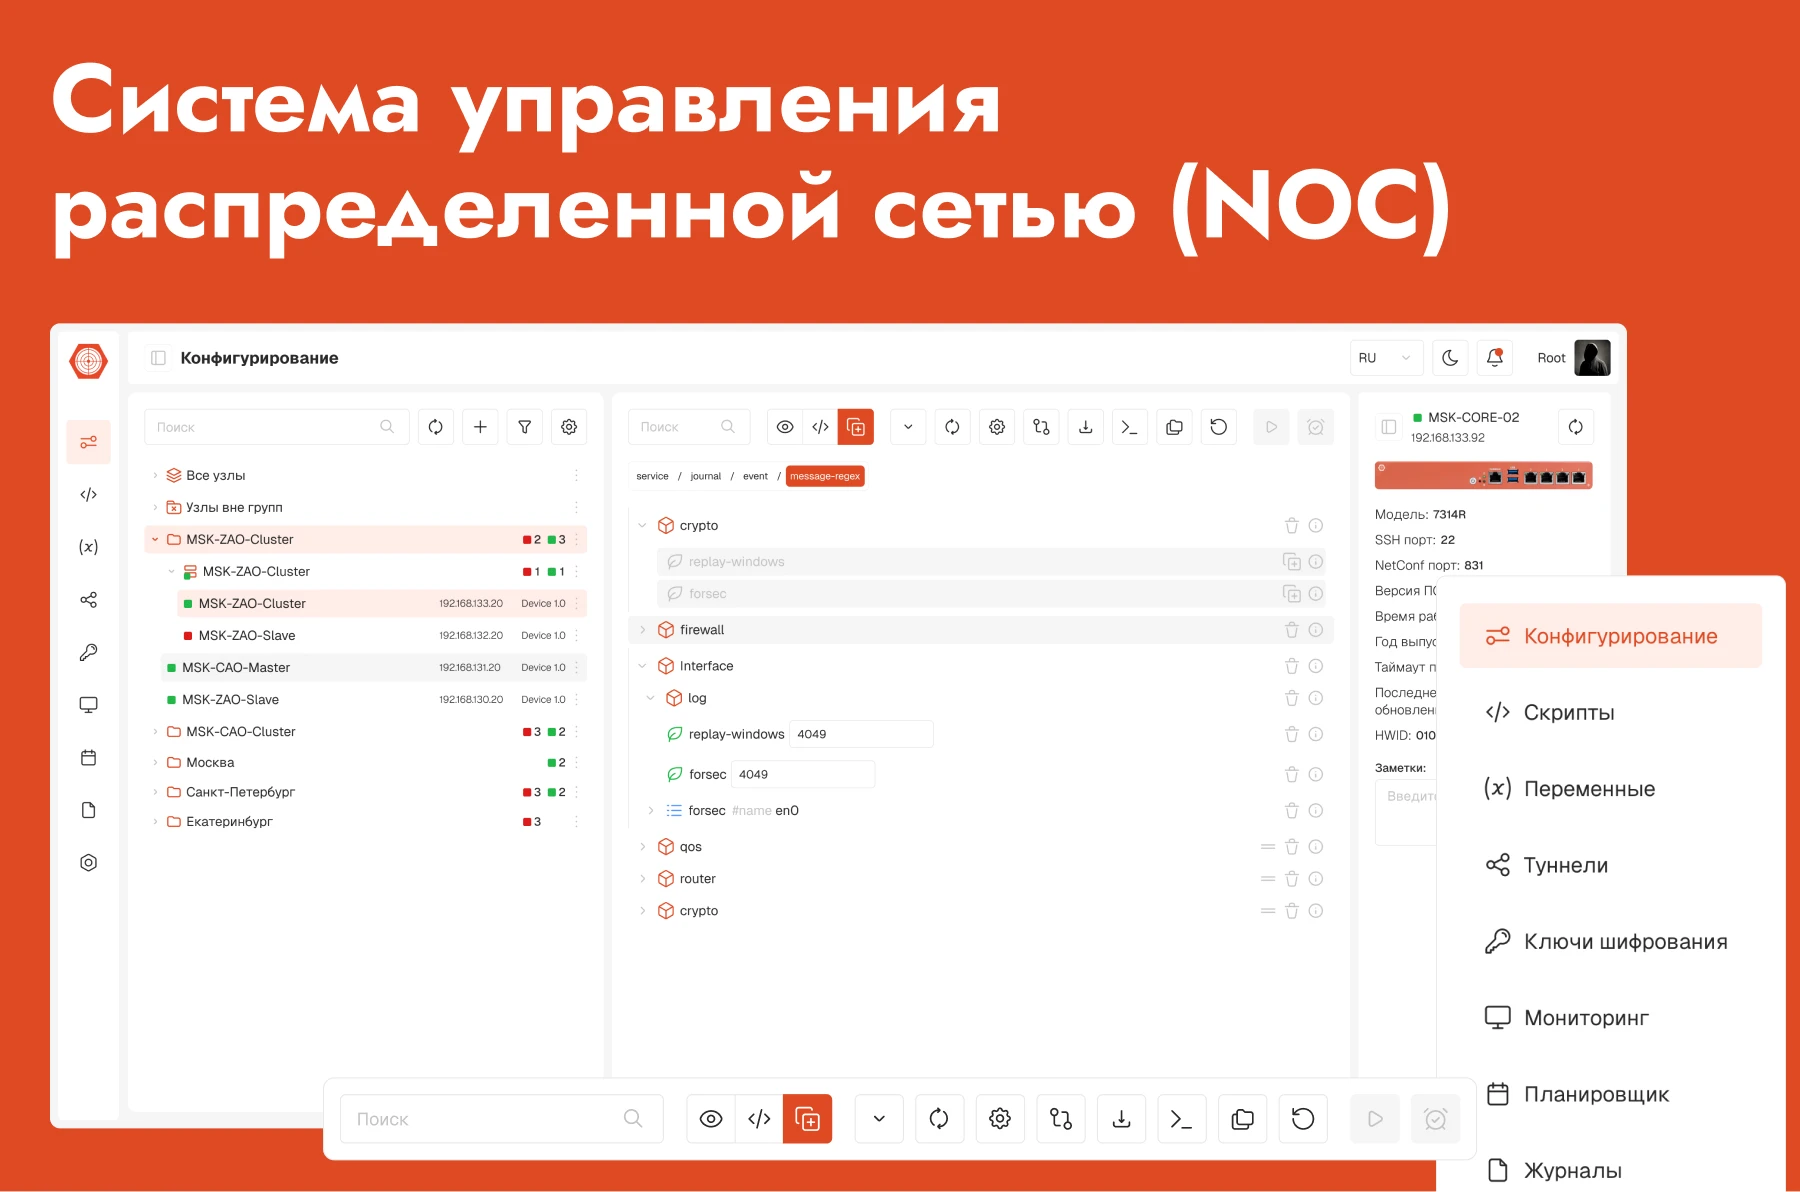Select MSK-CAO-Master device row
The width and height of the screenshot is (1800, 1192).
(373, 667)
